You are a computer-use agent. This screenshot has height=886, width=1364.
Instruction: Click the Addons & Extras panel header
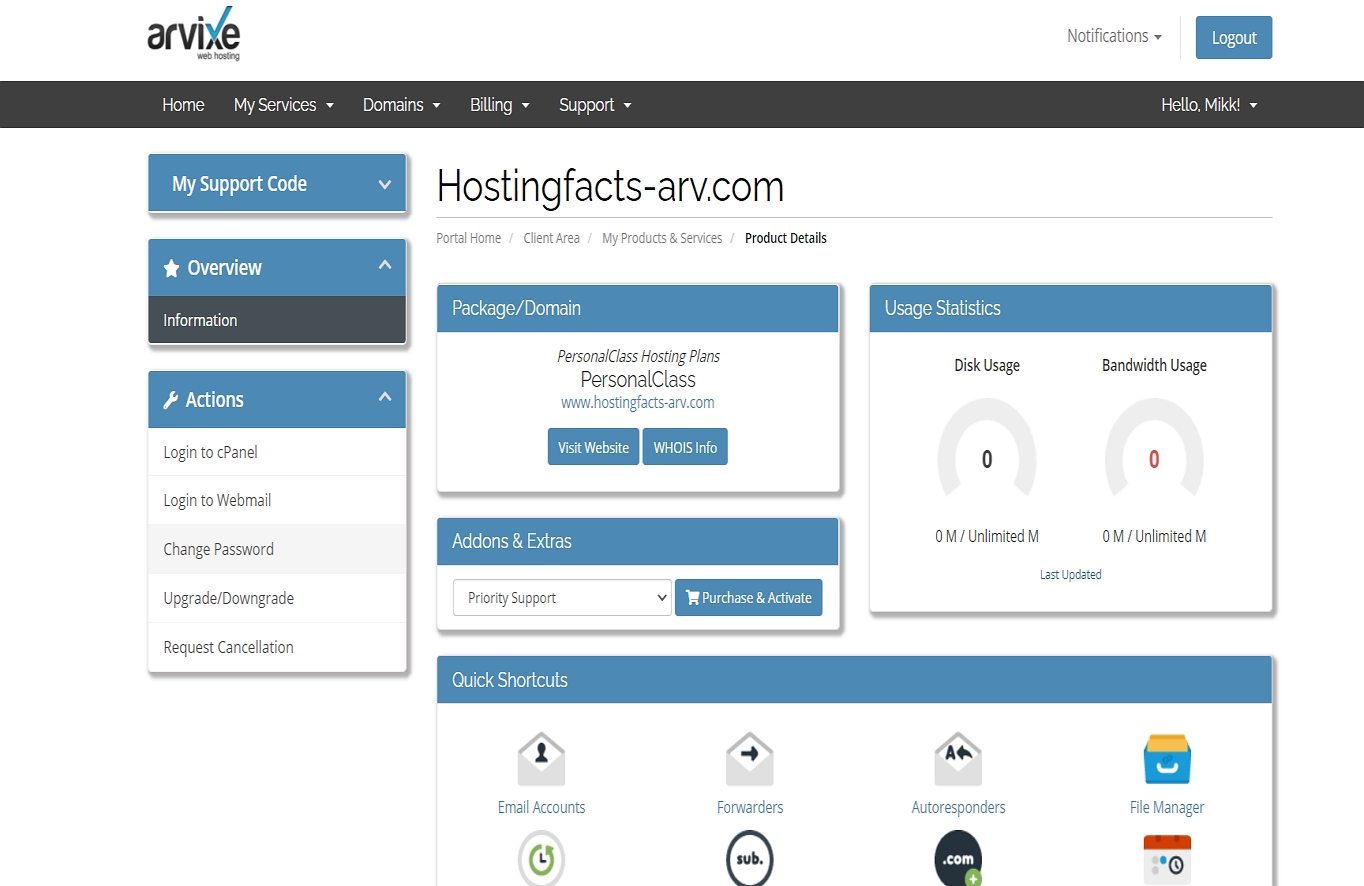637,541
